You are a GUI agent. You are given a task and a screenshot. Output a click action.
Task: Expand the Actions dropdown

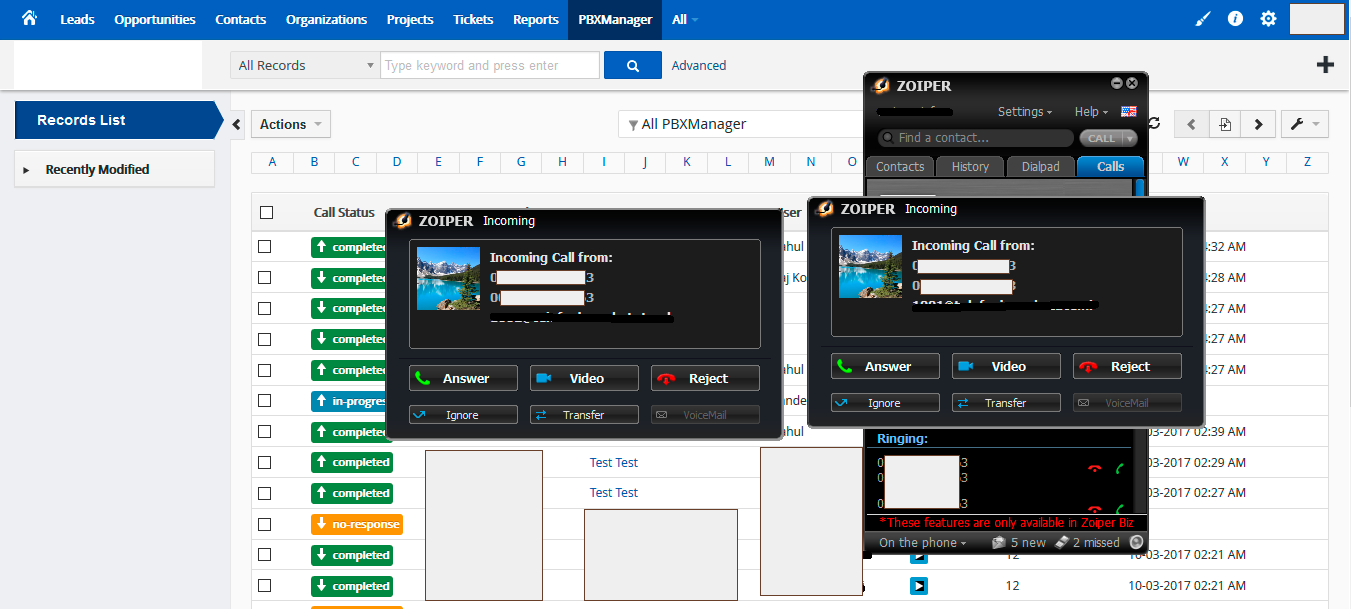(290, 123)
